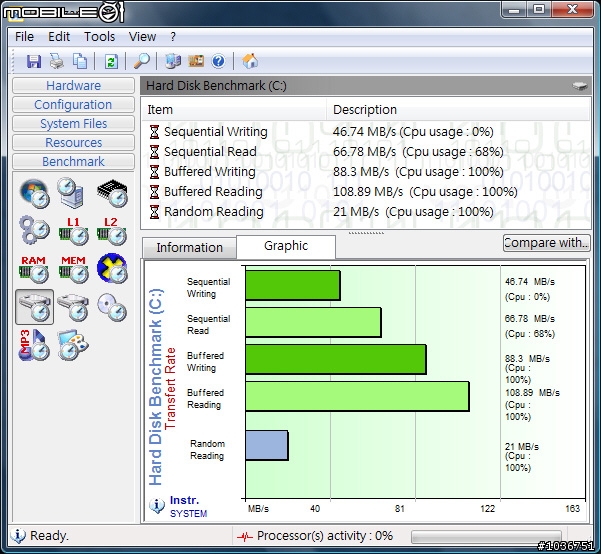Run the second drive benchmark icon

click(73, 307)
